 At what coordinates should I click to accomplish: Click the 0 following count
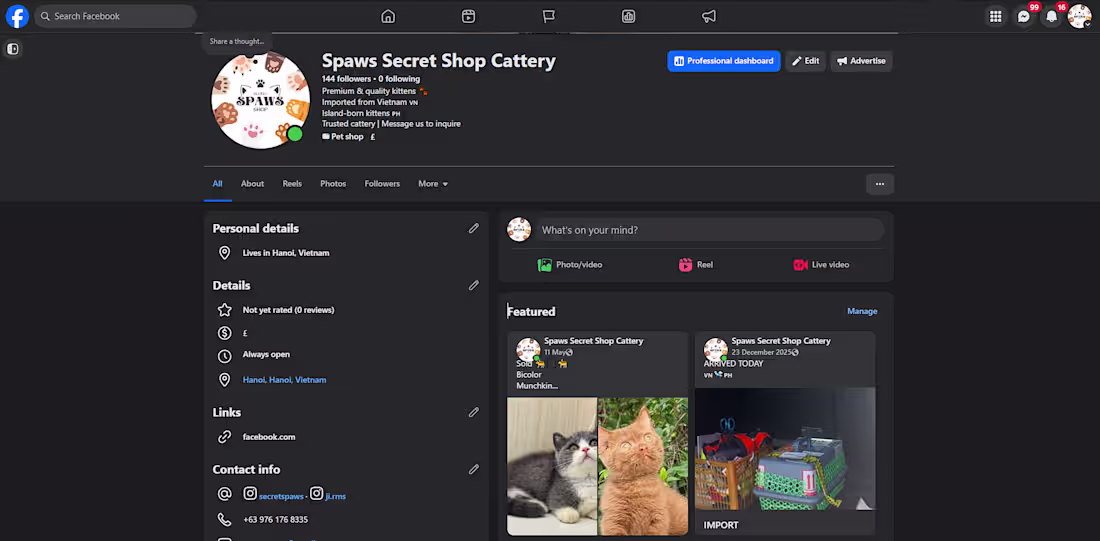pyautogui.click(x=399, y=79)
